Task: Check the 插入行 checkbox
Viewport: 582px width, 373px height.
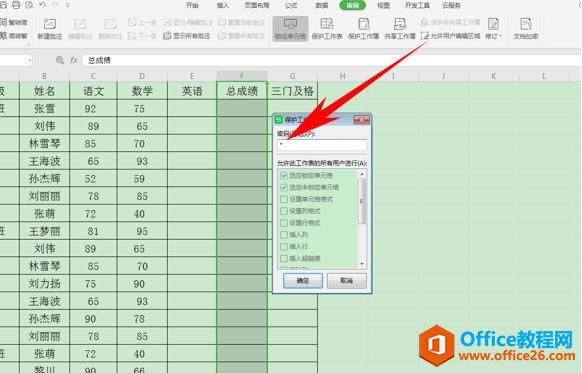Action: [x=284, y=246]
